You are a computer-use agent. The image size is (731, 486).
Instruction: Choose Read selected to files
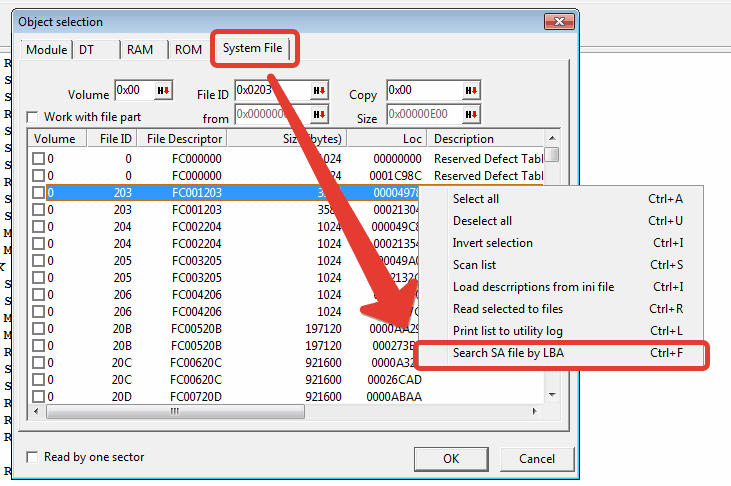(x=561, y=308)
